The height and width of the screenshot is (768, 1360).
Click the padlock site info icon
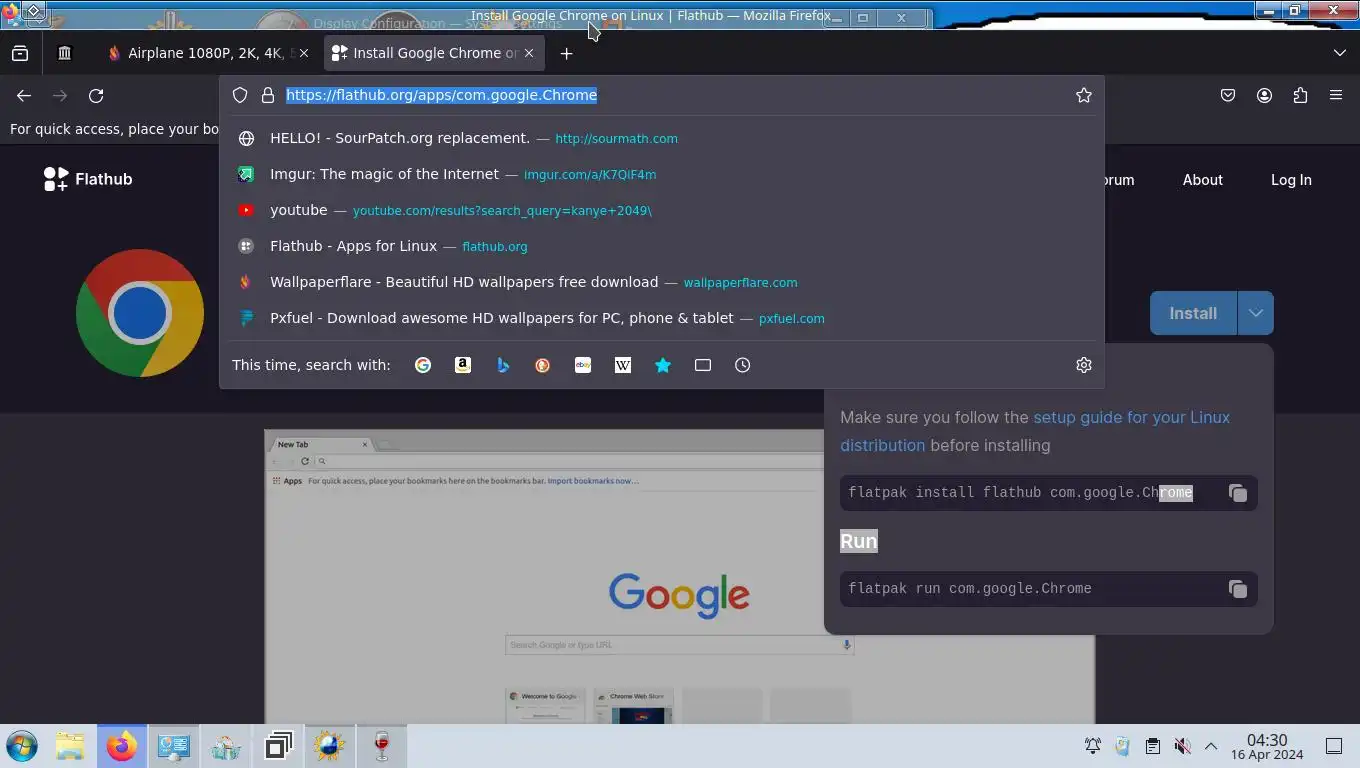coord(268,95)
